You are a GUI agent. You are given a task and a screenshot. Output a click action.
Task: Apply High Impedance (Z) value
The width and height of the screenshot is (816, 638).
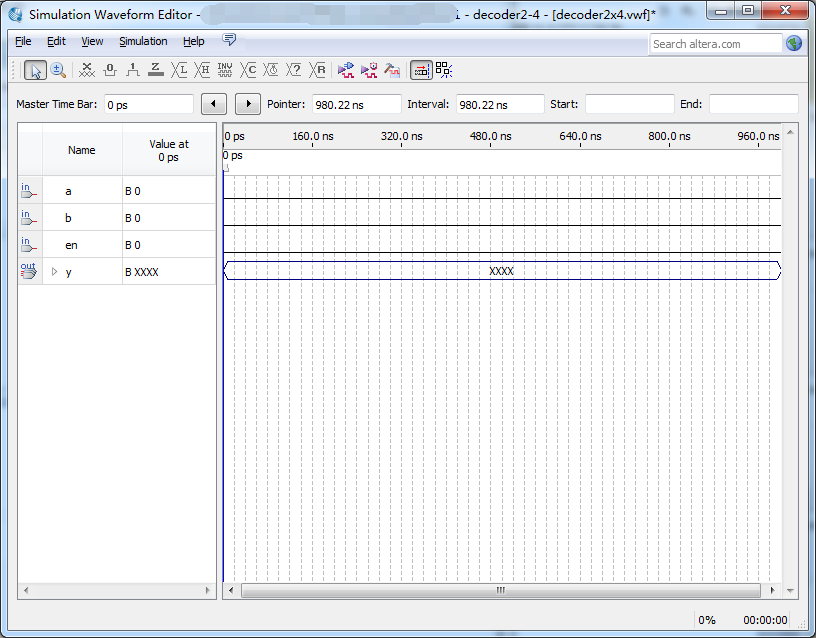[x=156, y=70]
